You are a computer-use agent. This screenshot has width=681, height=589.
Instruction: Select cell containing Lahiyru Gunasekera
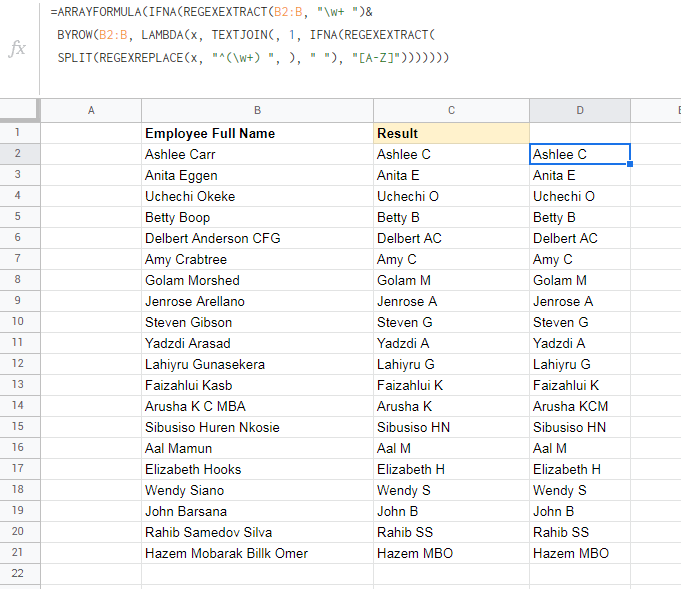coord(258,364)
